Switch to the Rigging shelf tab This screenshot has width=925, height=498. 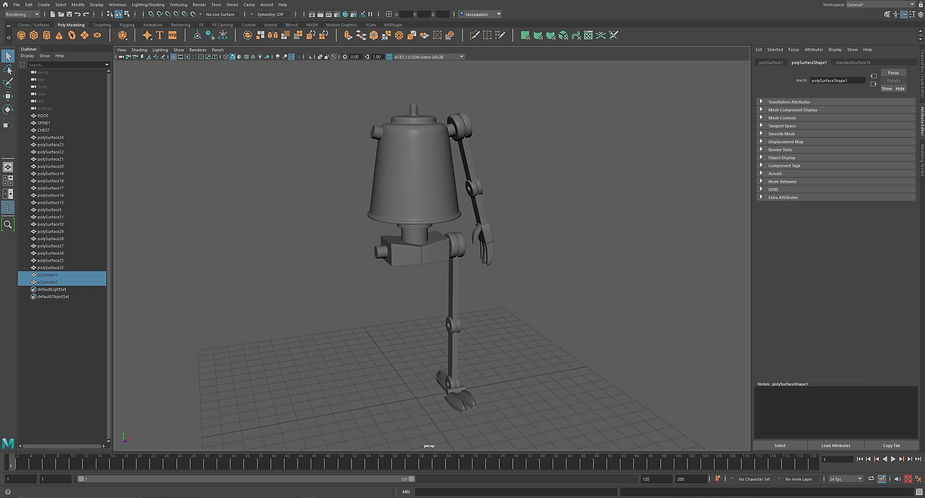[x=127, y=25]
